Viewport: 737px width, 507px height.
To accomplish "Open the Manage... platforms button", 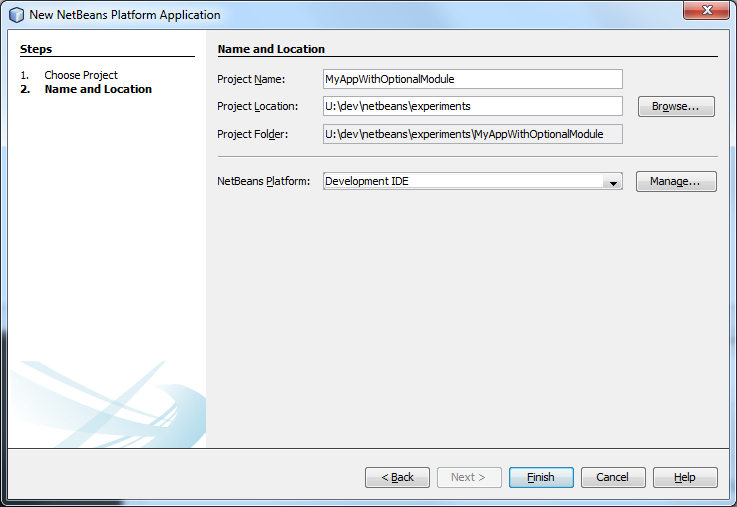I will pos(676,181).
